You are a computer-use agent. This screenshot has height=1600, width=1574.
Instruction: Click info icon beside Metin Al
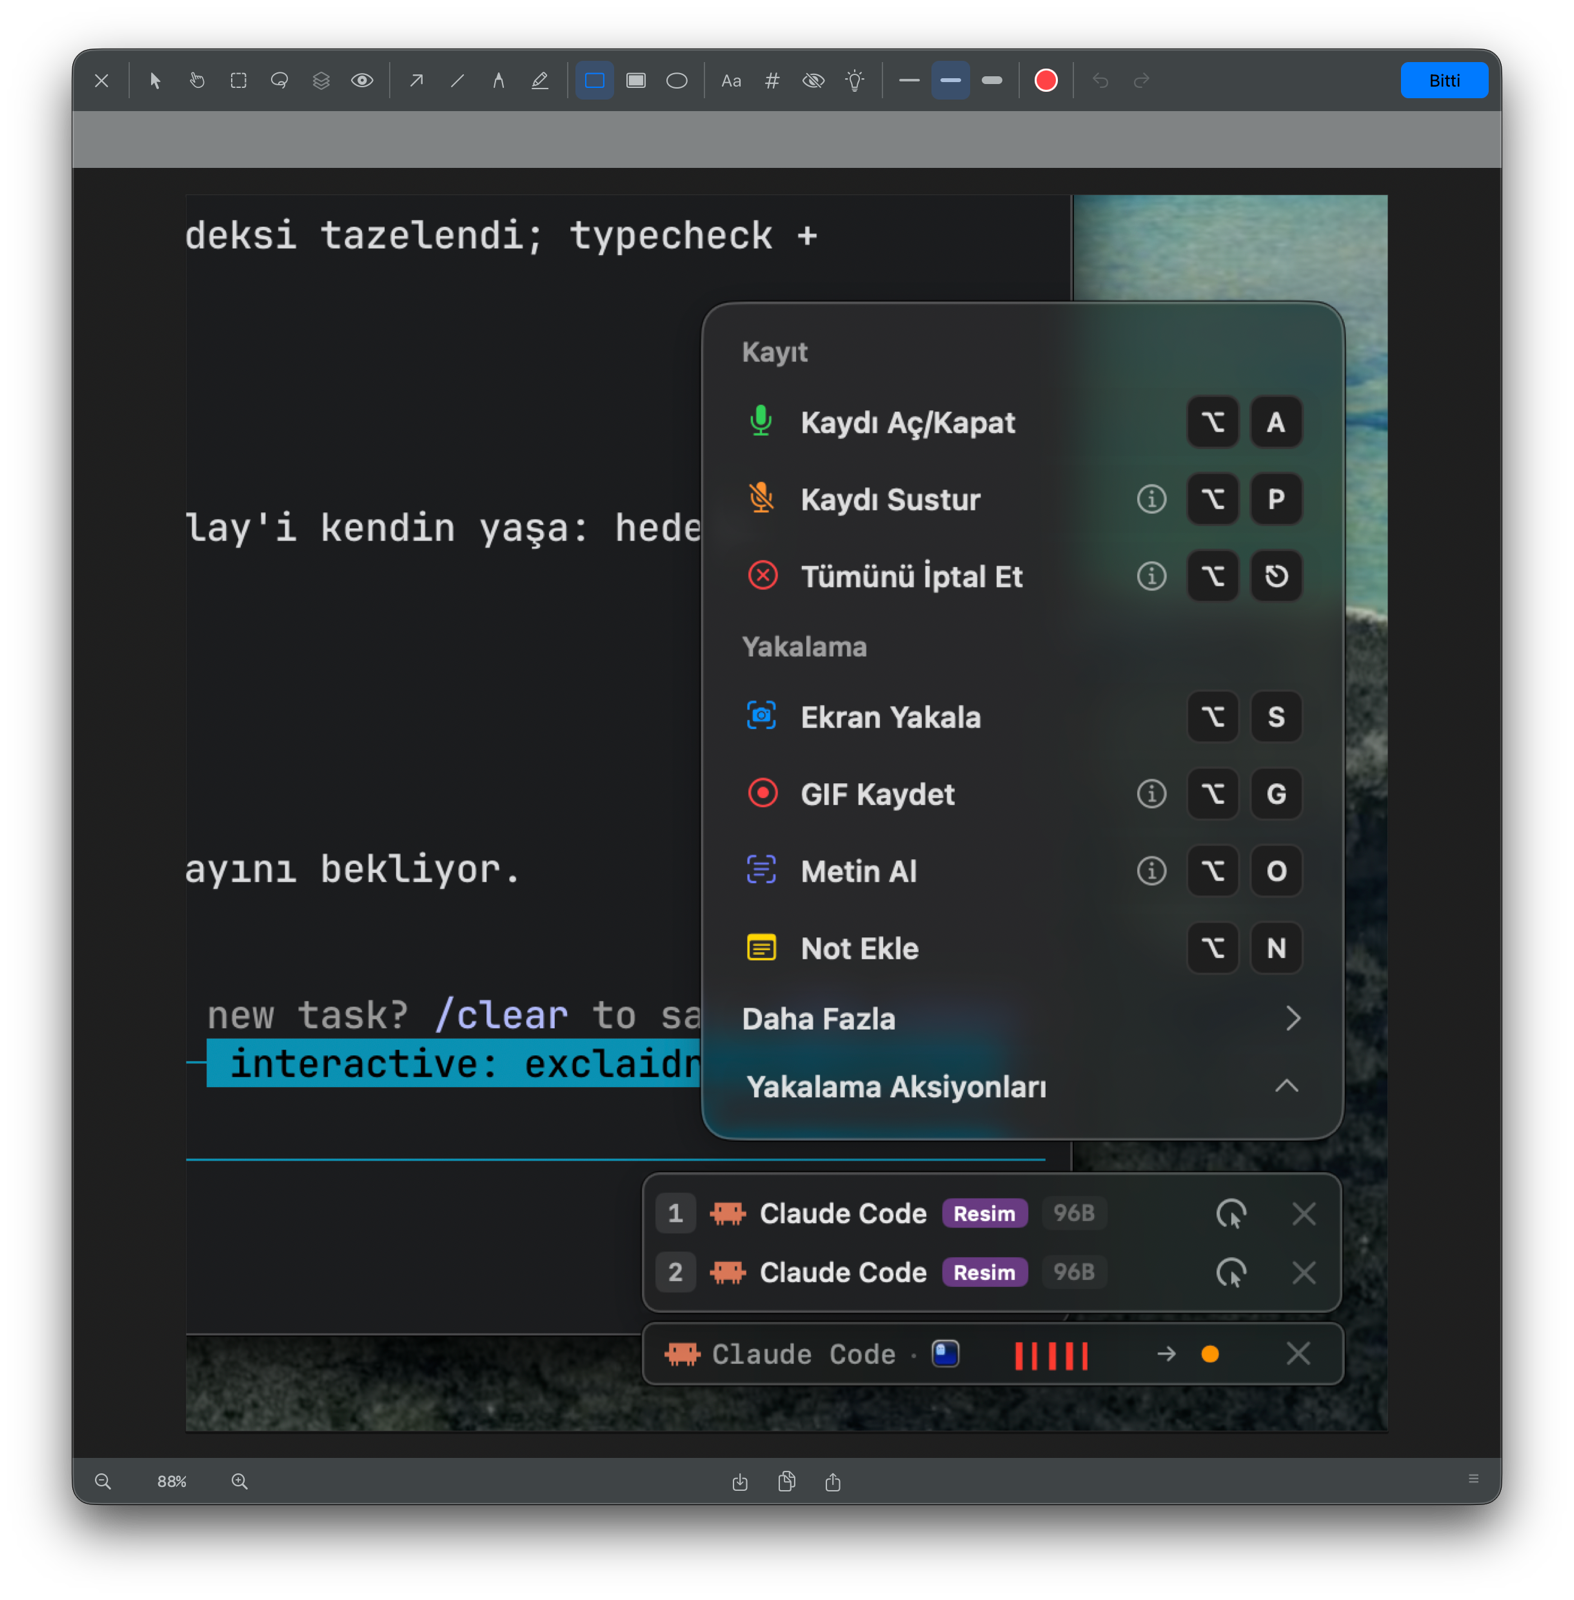[1152, 871]
